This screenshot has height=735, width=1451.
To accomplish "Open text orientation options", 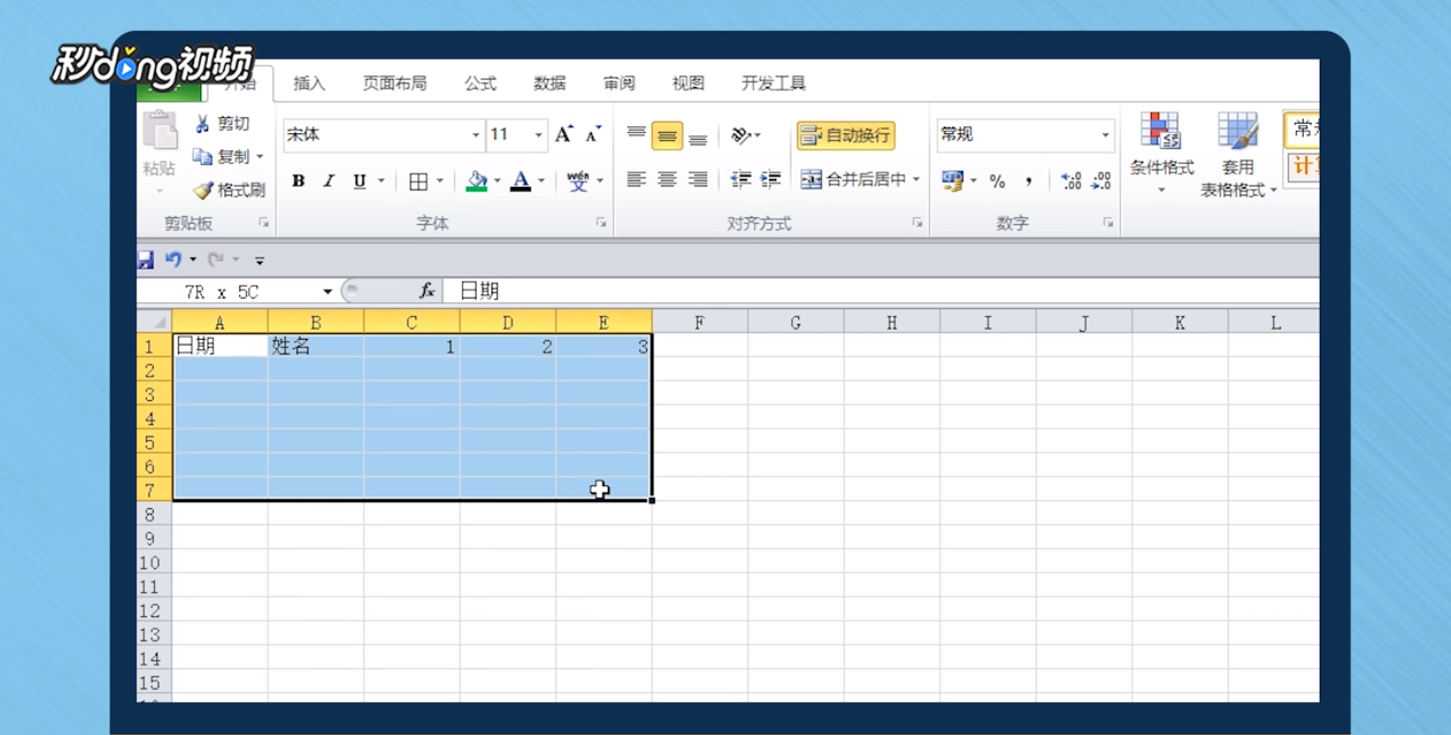I will (x=744, y=135).
